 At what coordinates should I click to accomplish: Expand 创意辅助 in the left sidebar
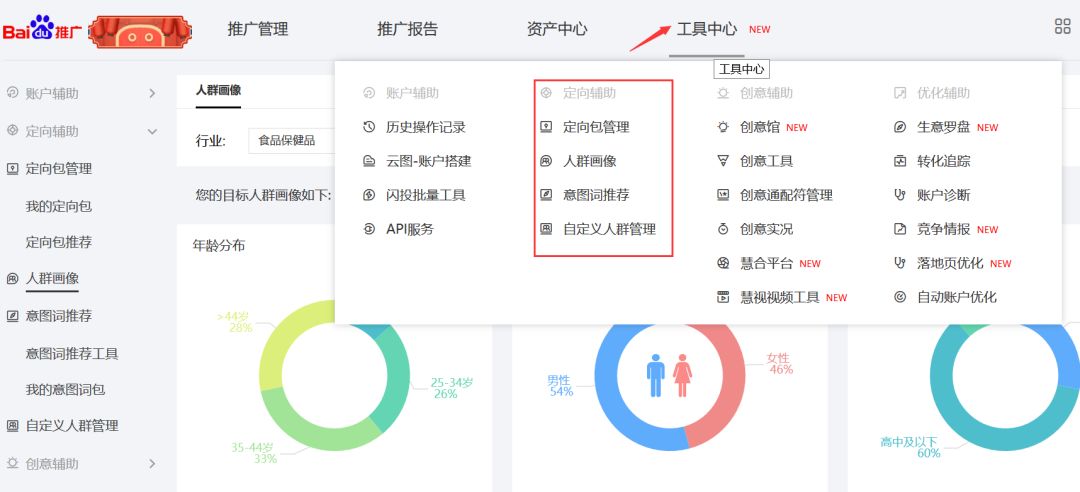83,463
